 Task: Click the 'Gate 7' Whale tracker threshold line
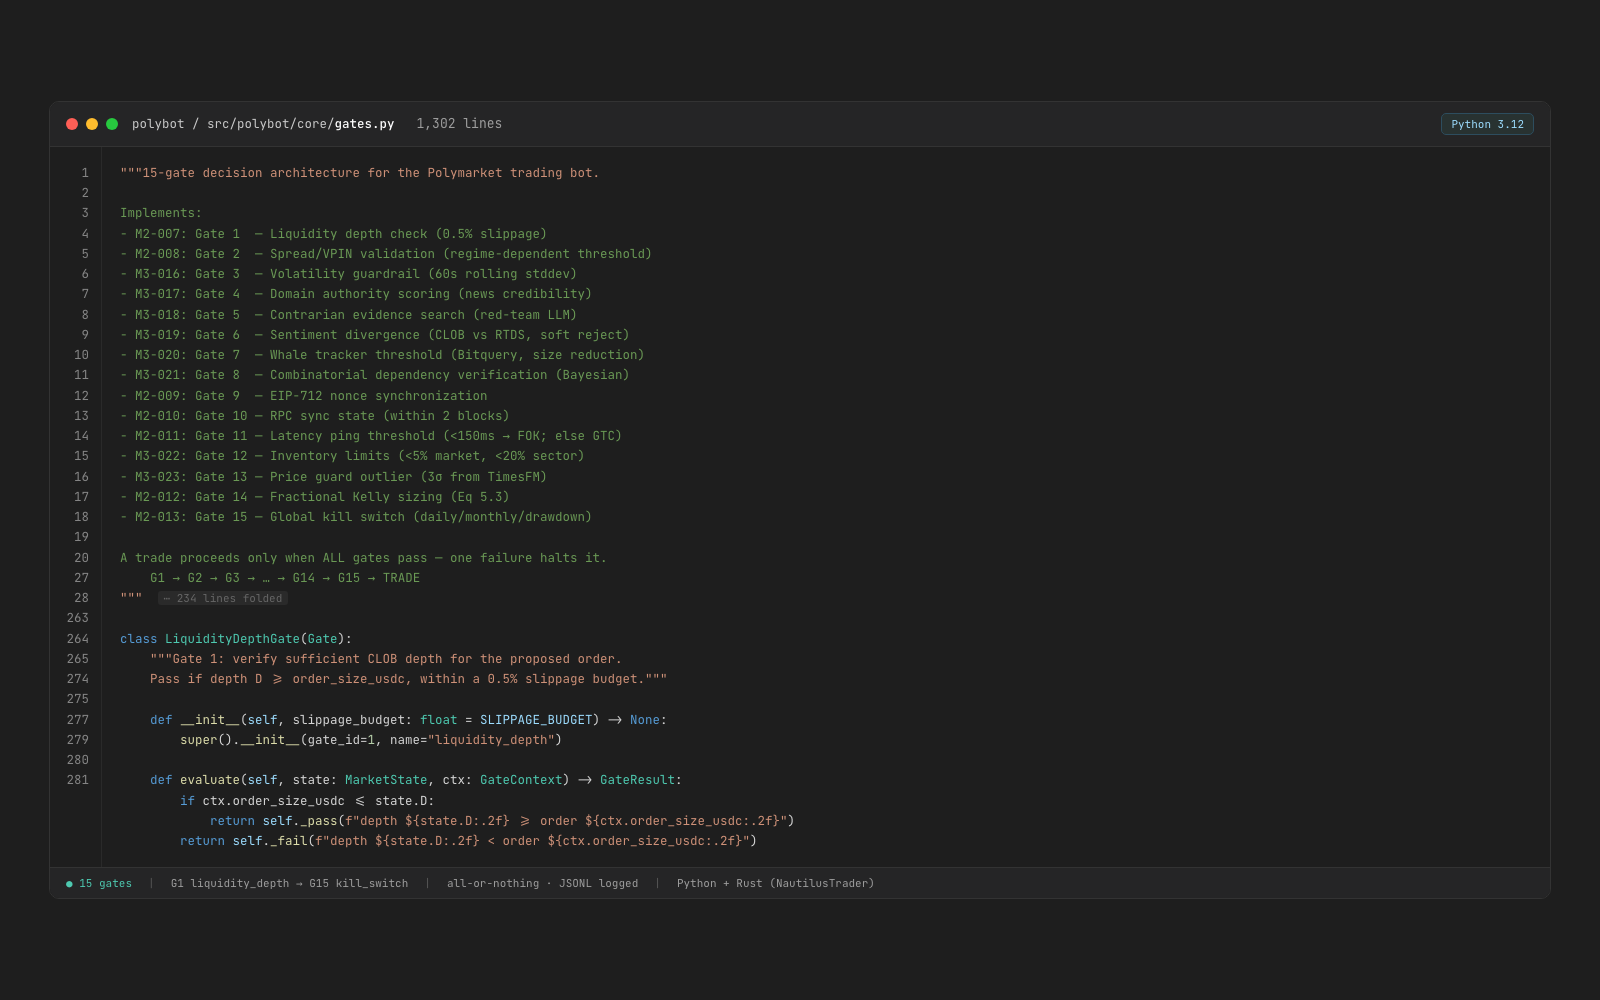tap(382, 355)
